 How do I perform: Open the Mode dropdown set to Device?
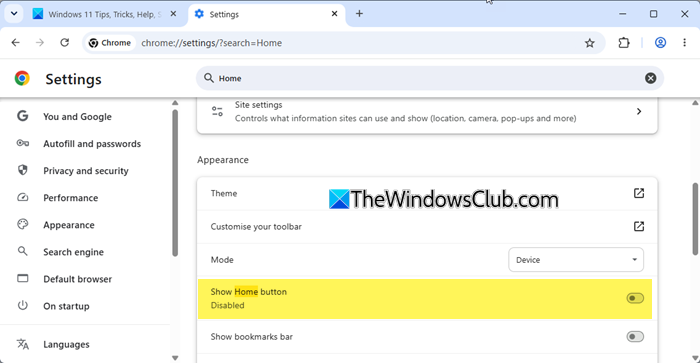[x=576, y=259]
